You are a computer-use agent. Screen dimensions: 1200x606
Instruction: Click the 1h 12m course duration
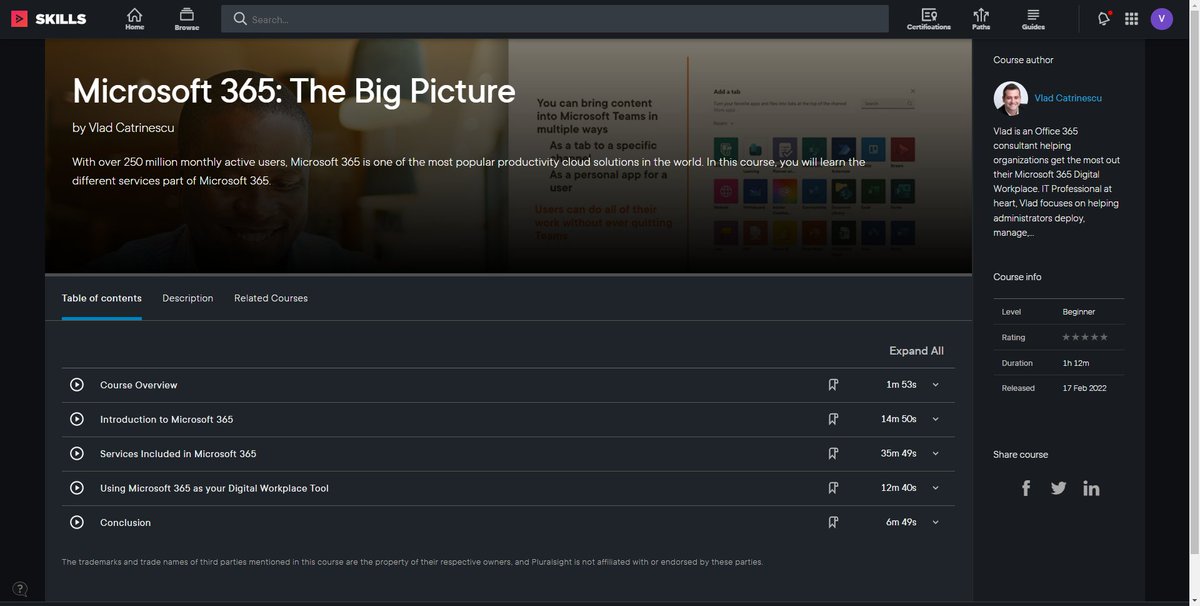pos(1075,363)
